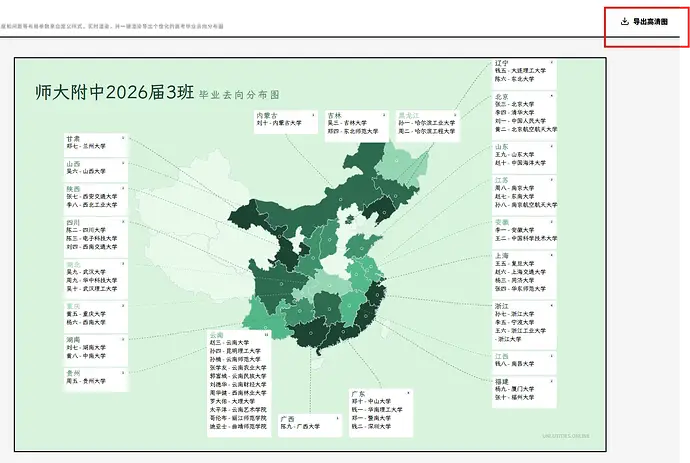690x463 pixels.
Task: Click the corner icon on the 山东 card
Action: point(551,146)
